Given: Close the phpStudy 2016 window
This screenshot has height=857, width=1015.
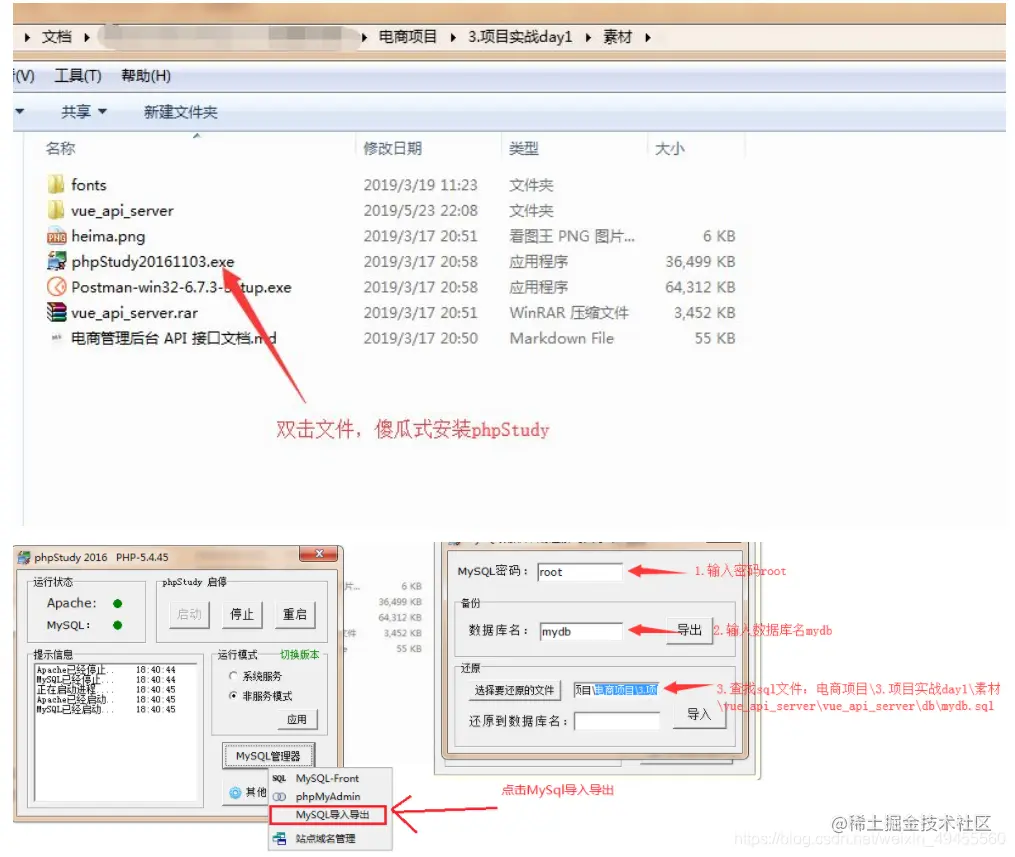Looking at the screenshot, I should click(x=318, y=553).
